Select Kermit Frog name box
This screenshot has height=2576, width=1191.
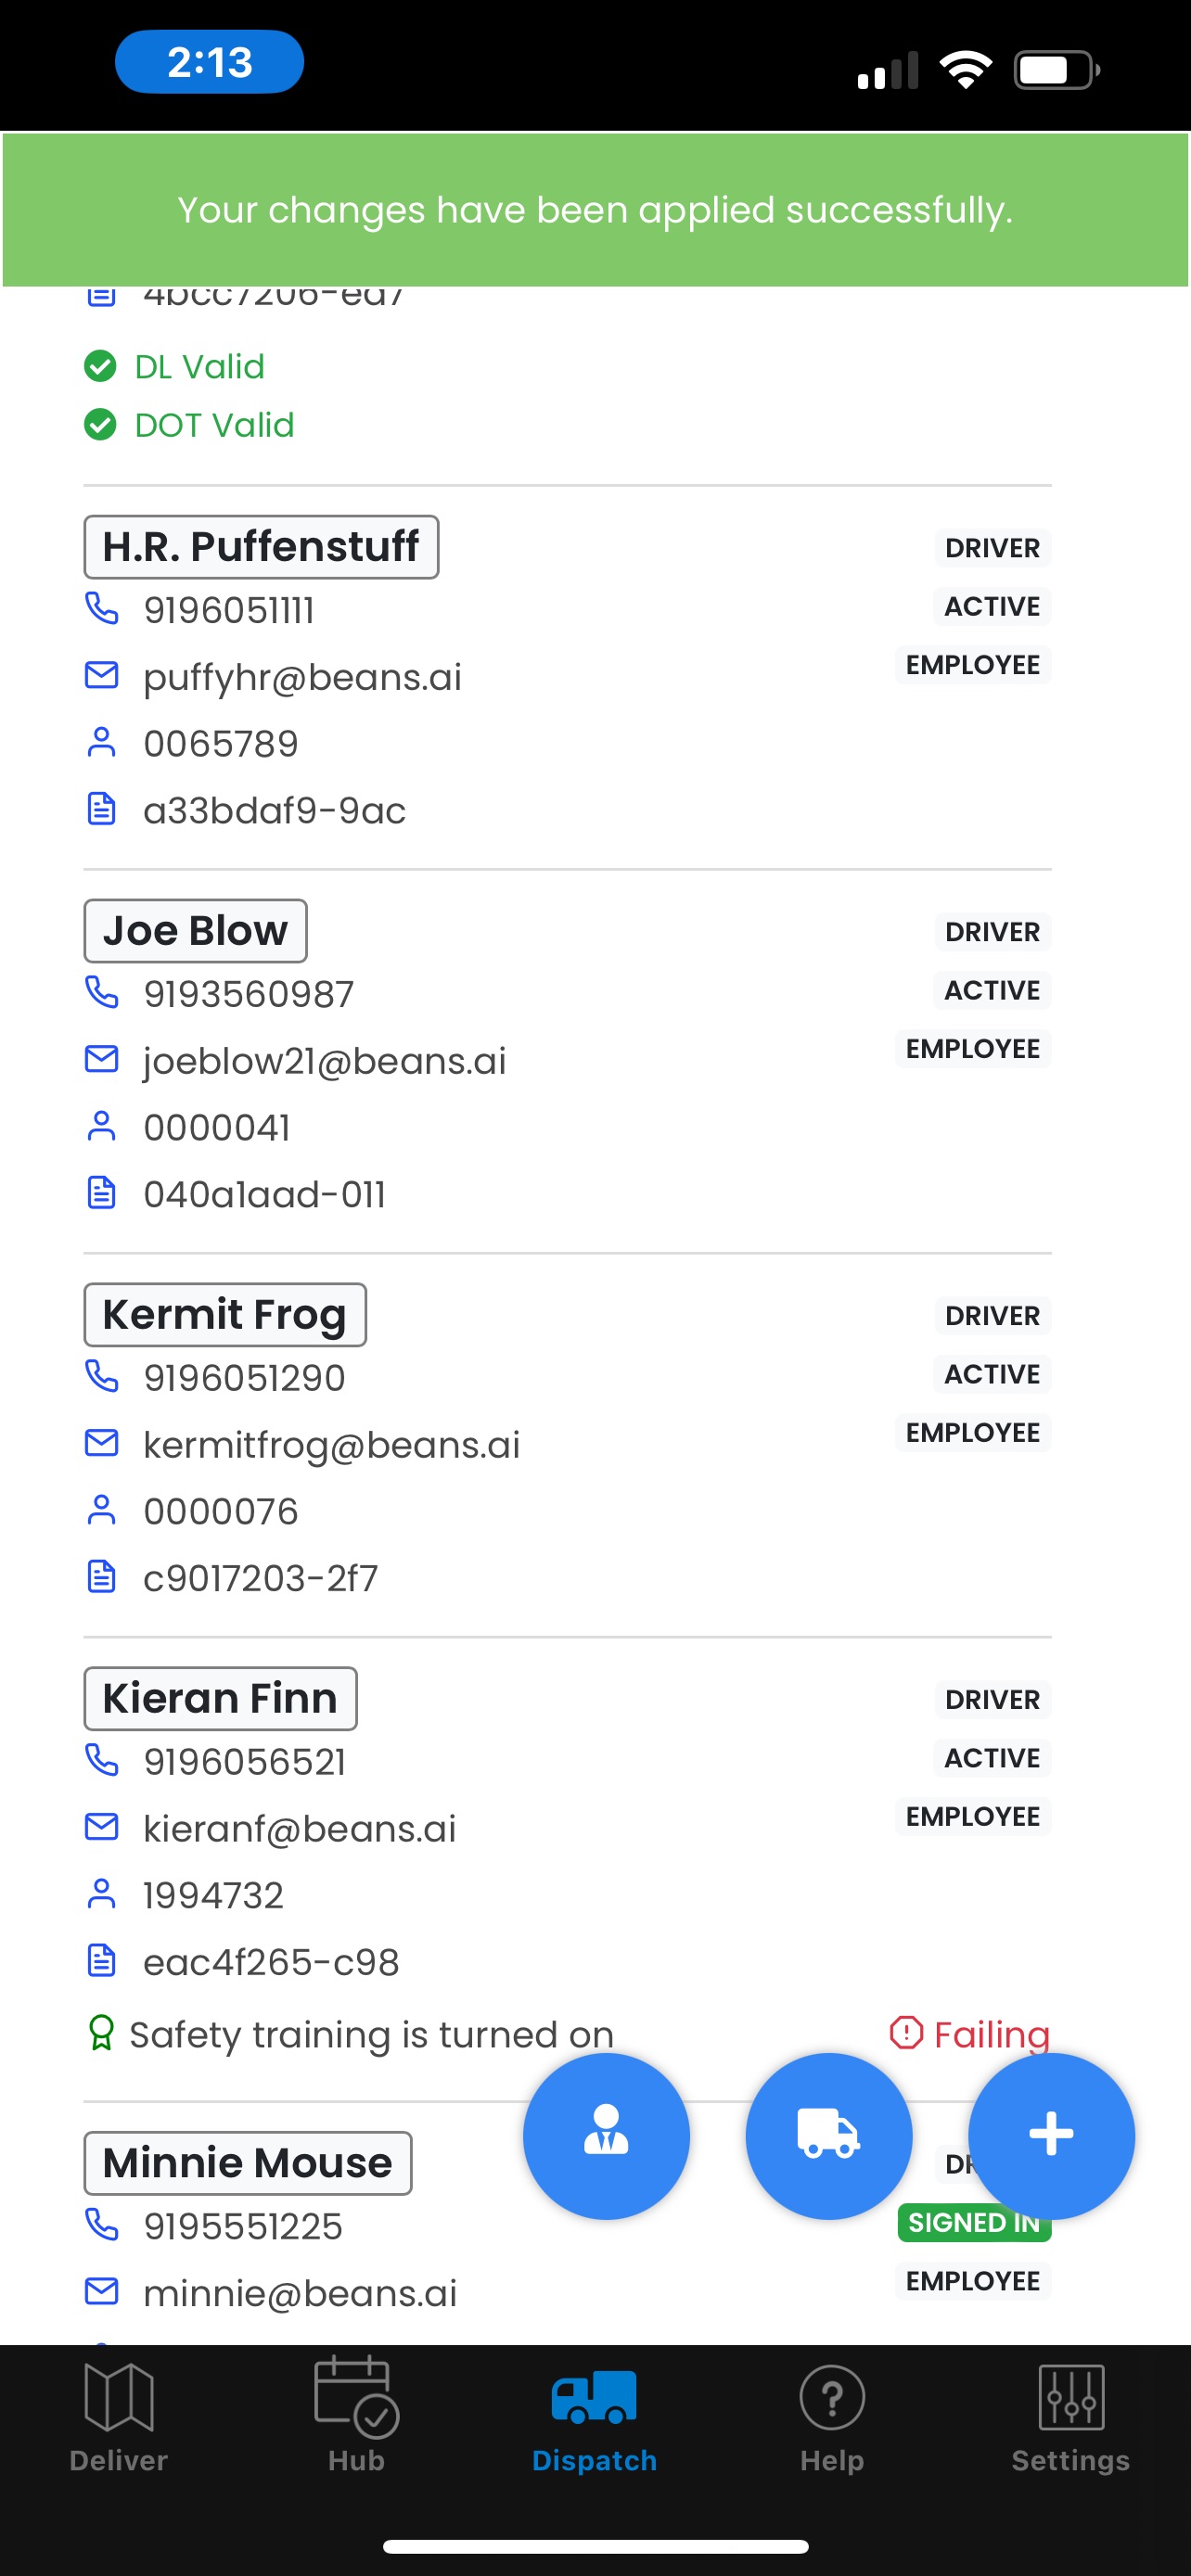click(225, 1315)
